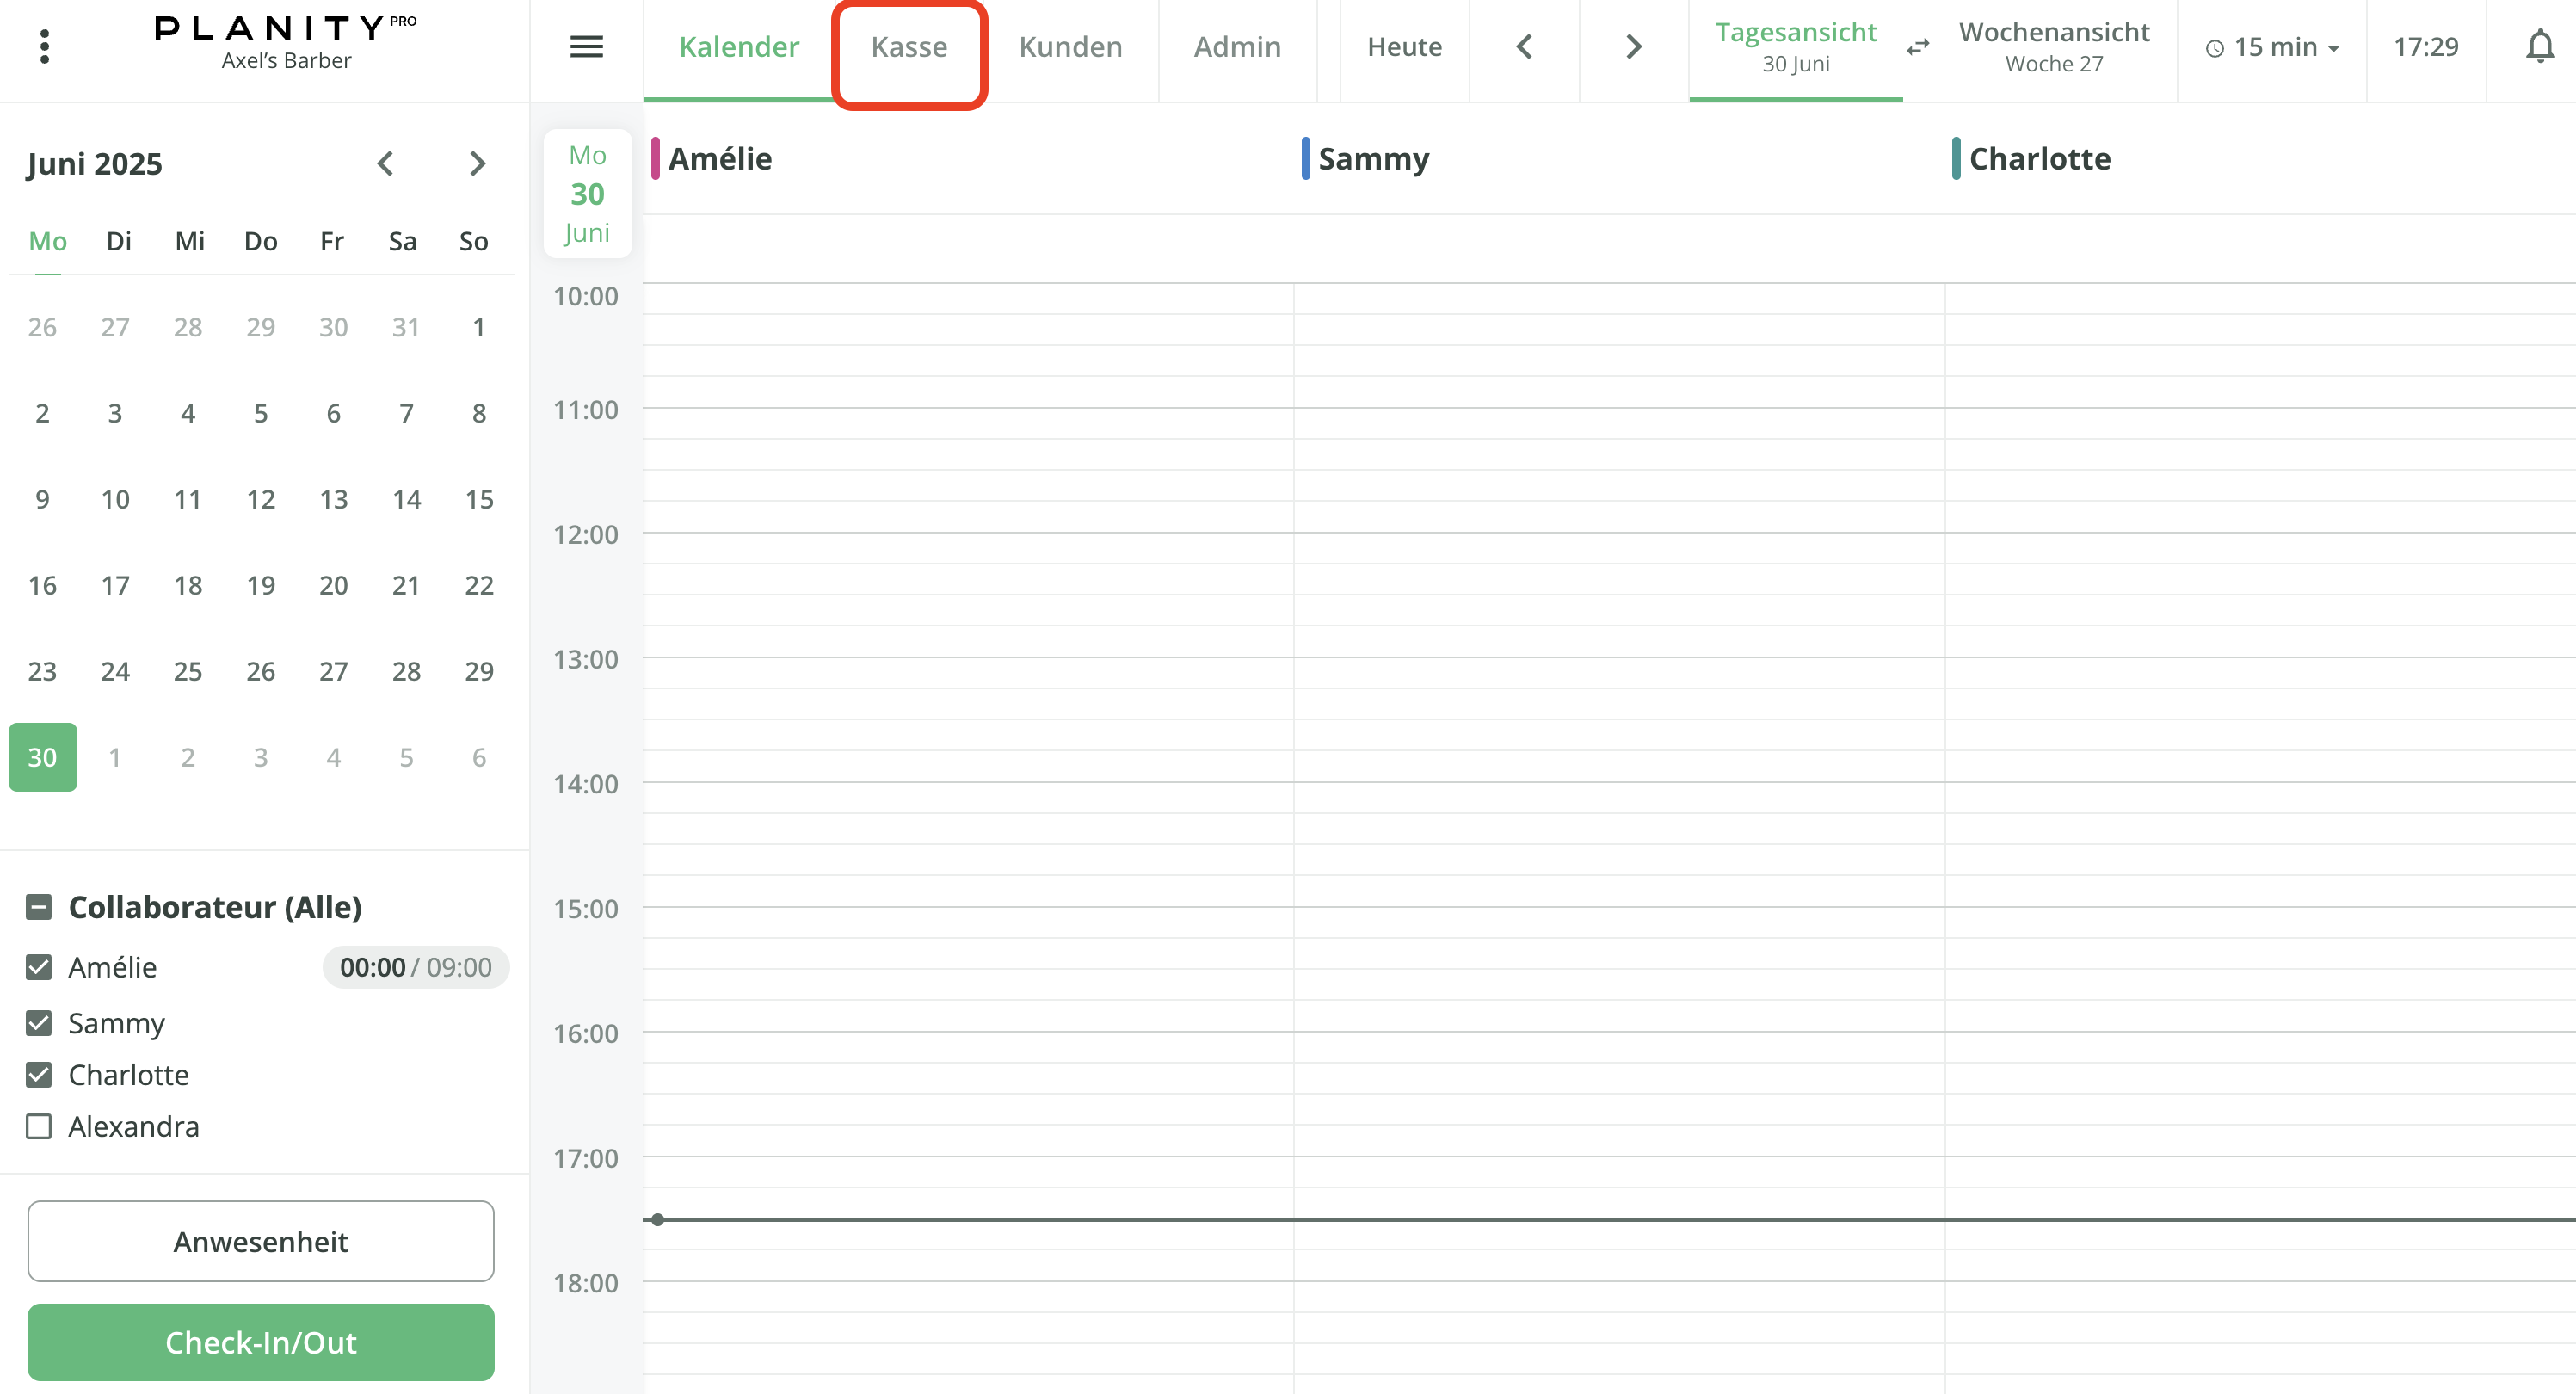Open the Kasse tab
Image resolution: width=2576 pixels, height=1394 pixels.
click(908, 47)
